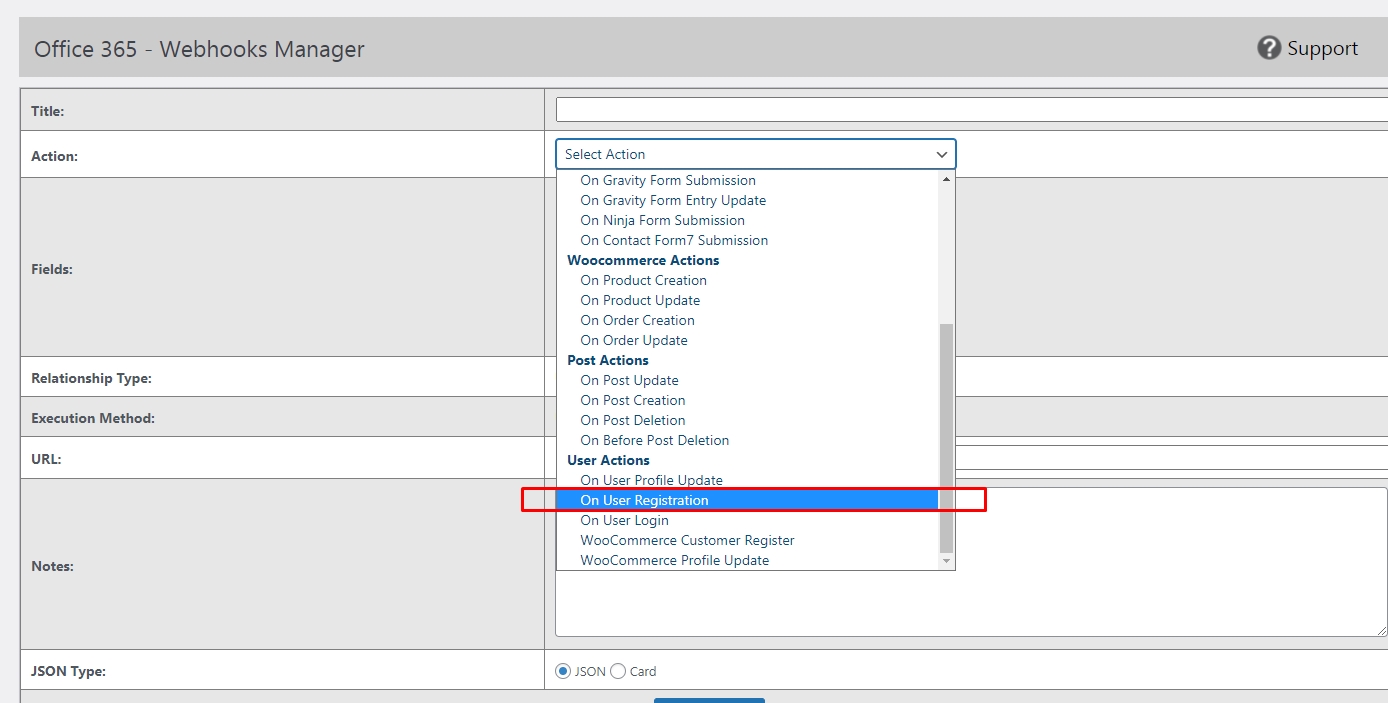Image resolution: width=1388 pixels, height=703 pixels.
Task: Click the Relationship Type label
Action: (x=91, y=378)
